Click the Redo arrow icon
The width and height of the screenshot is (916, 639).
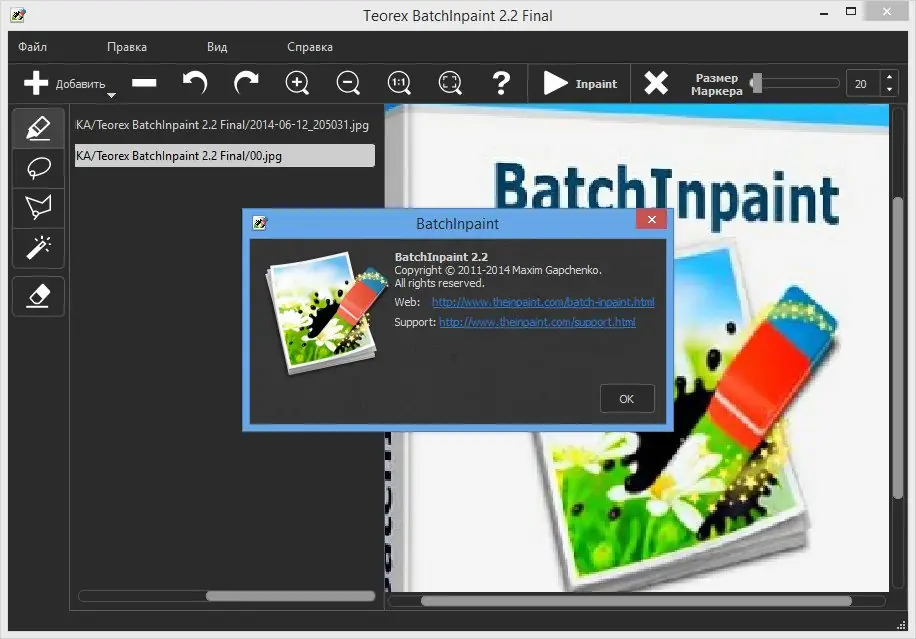point(246,83)
